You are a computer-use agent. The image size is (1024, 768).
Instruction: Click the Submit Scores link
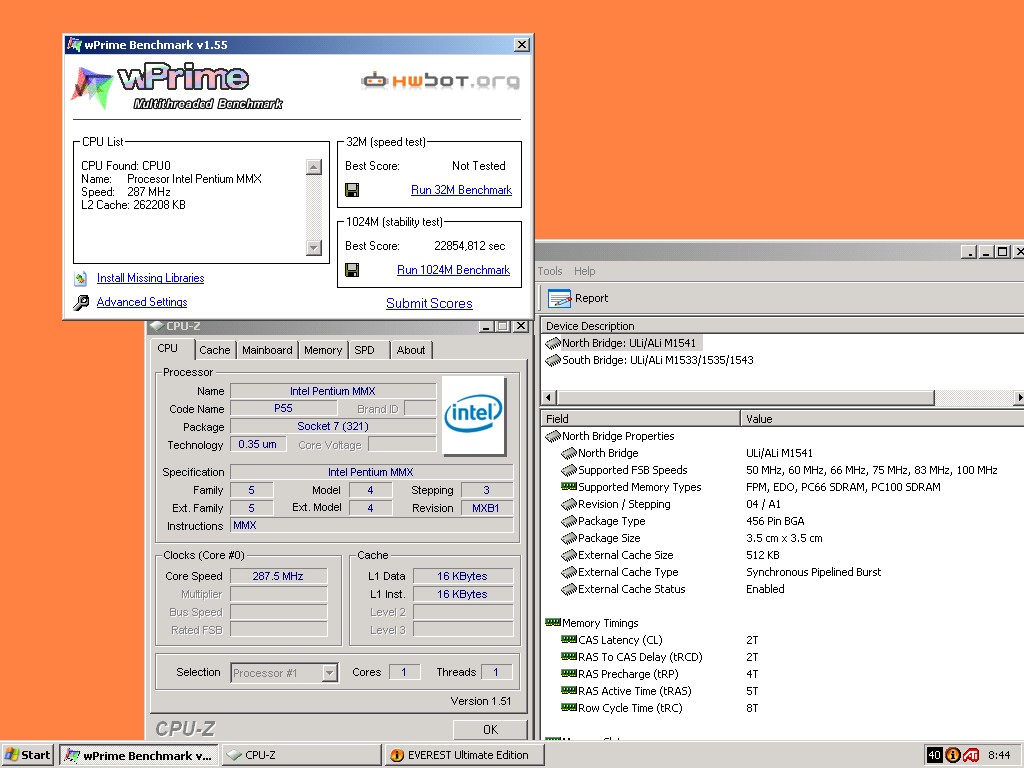point(429,303)
